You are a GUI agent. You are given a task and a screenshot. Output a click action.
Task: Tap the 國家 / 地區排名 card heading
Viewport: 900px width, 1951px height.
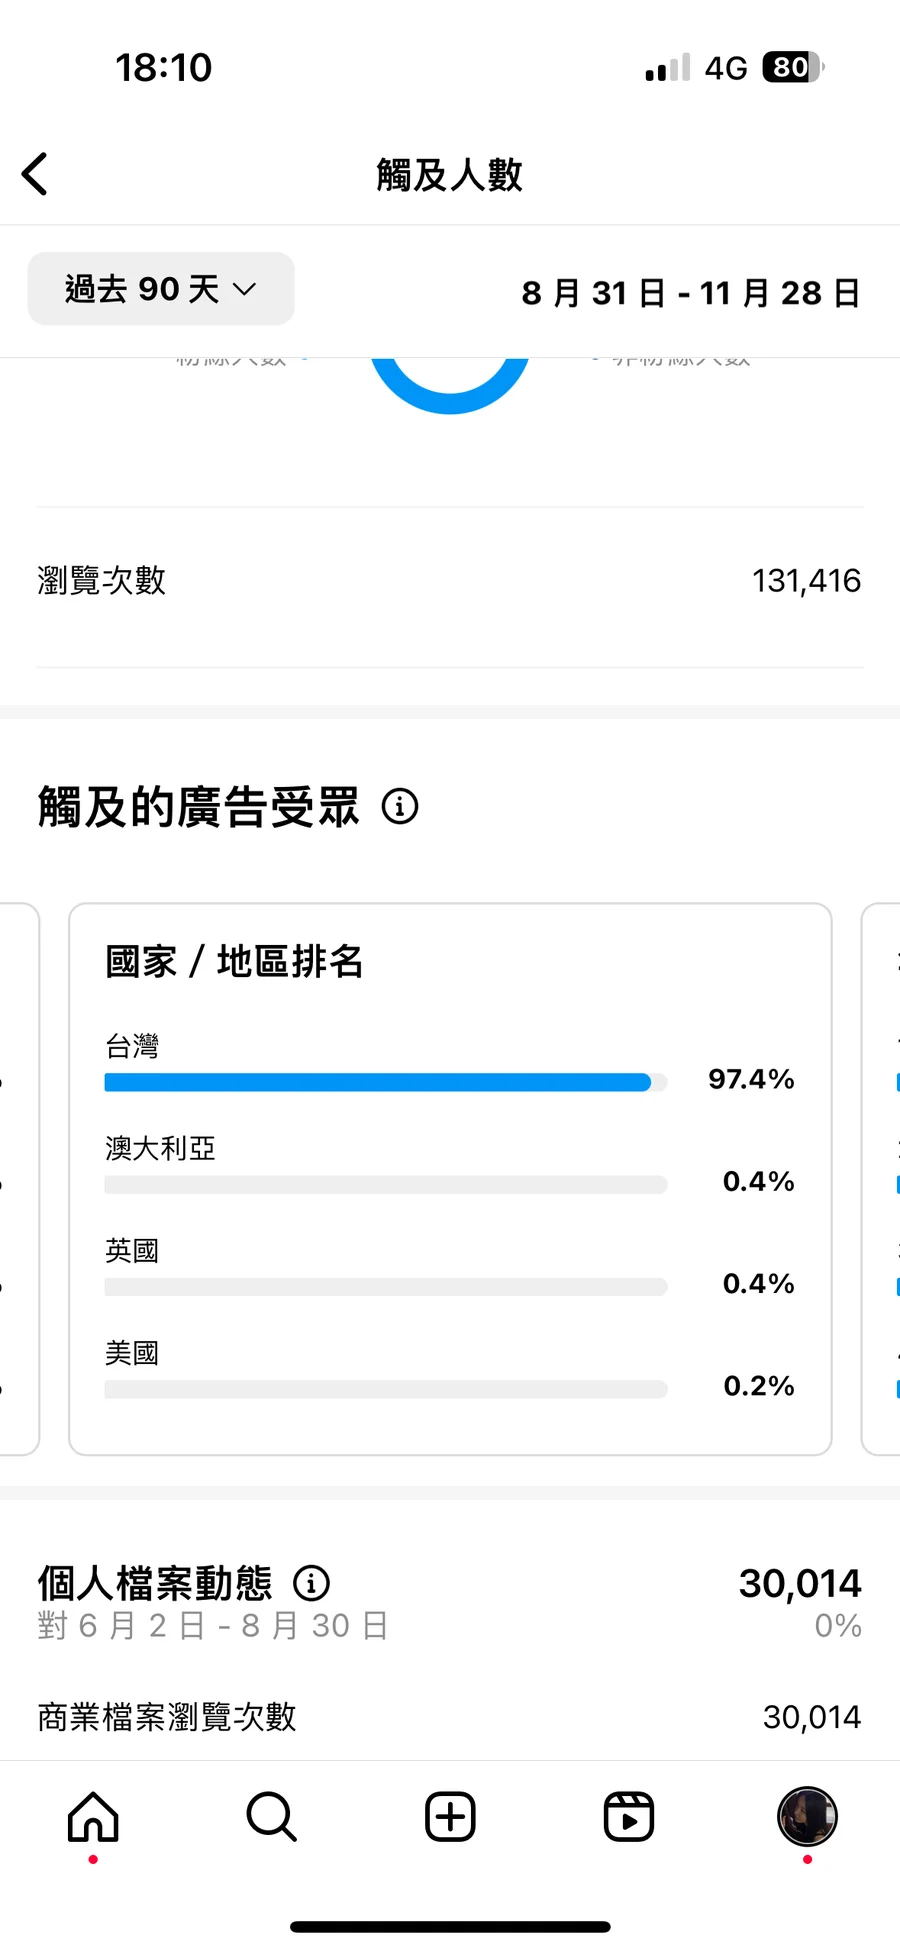tap(234, 961)
